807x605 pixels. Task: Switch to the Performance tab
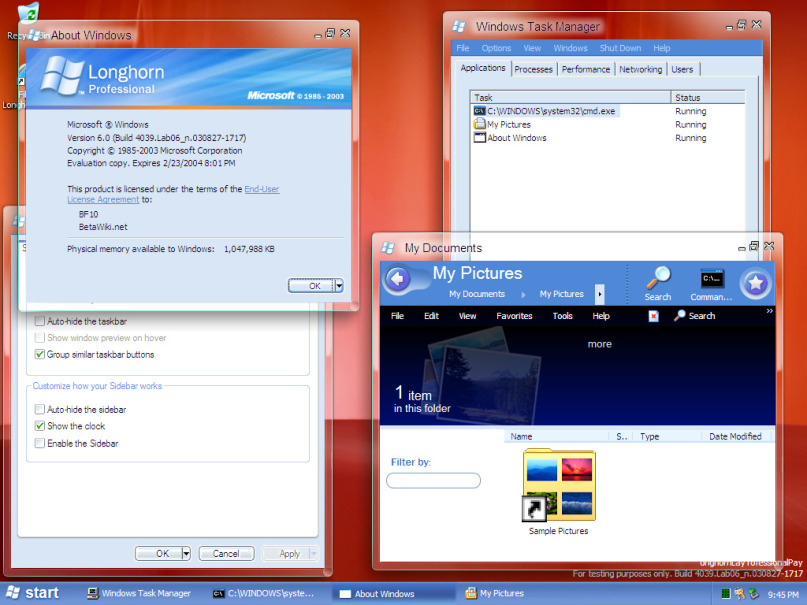pyautogui.click(x=585, y=69)
